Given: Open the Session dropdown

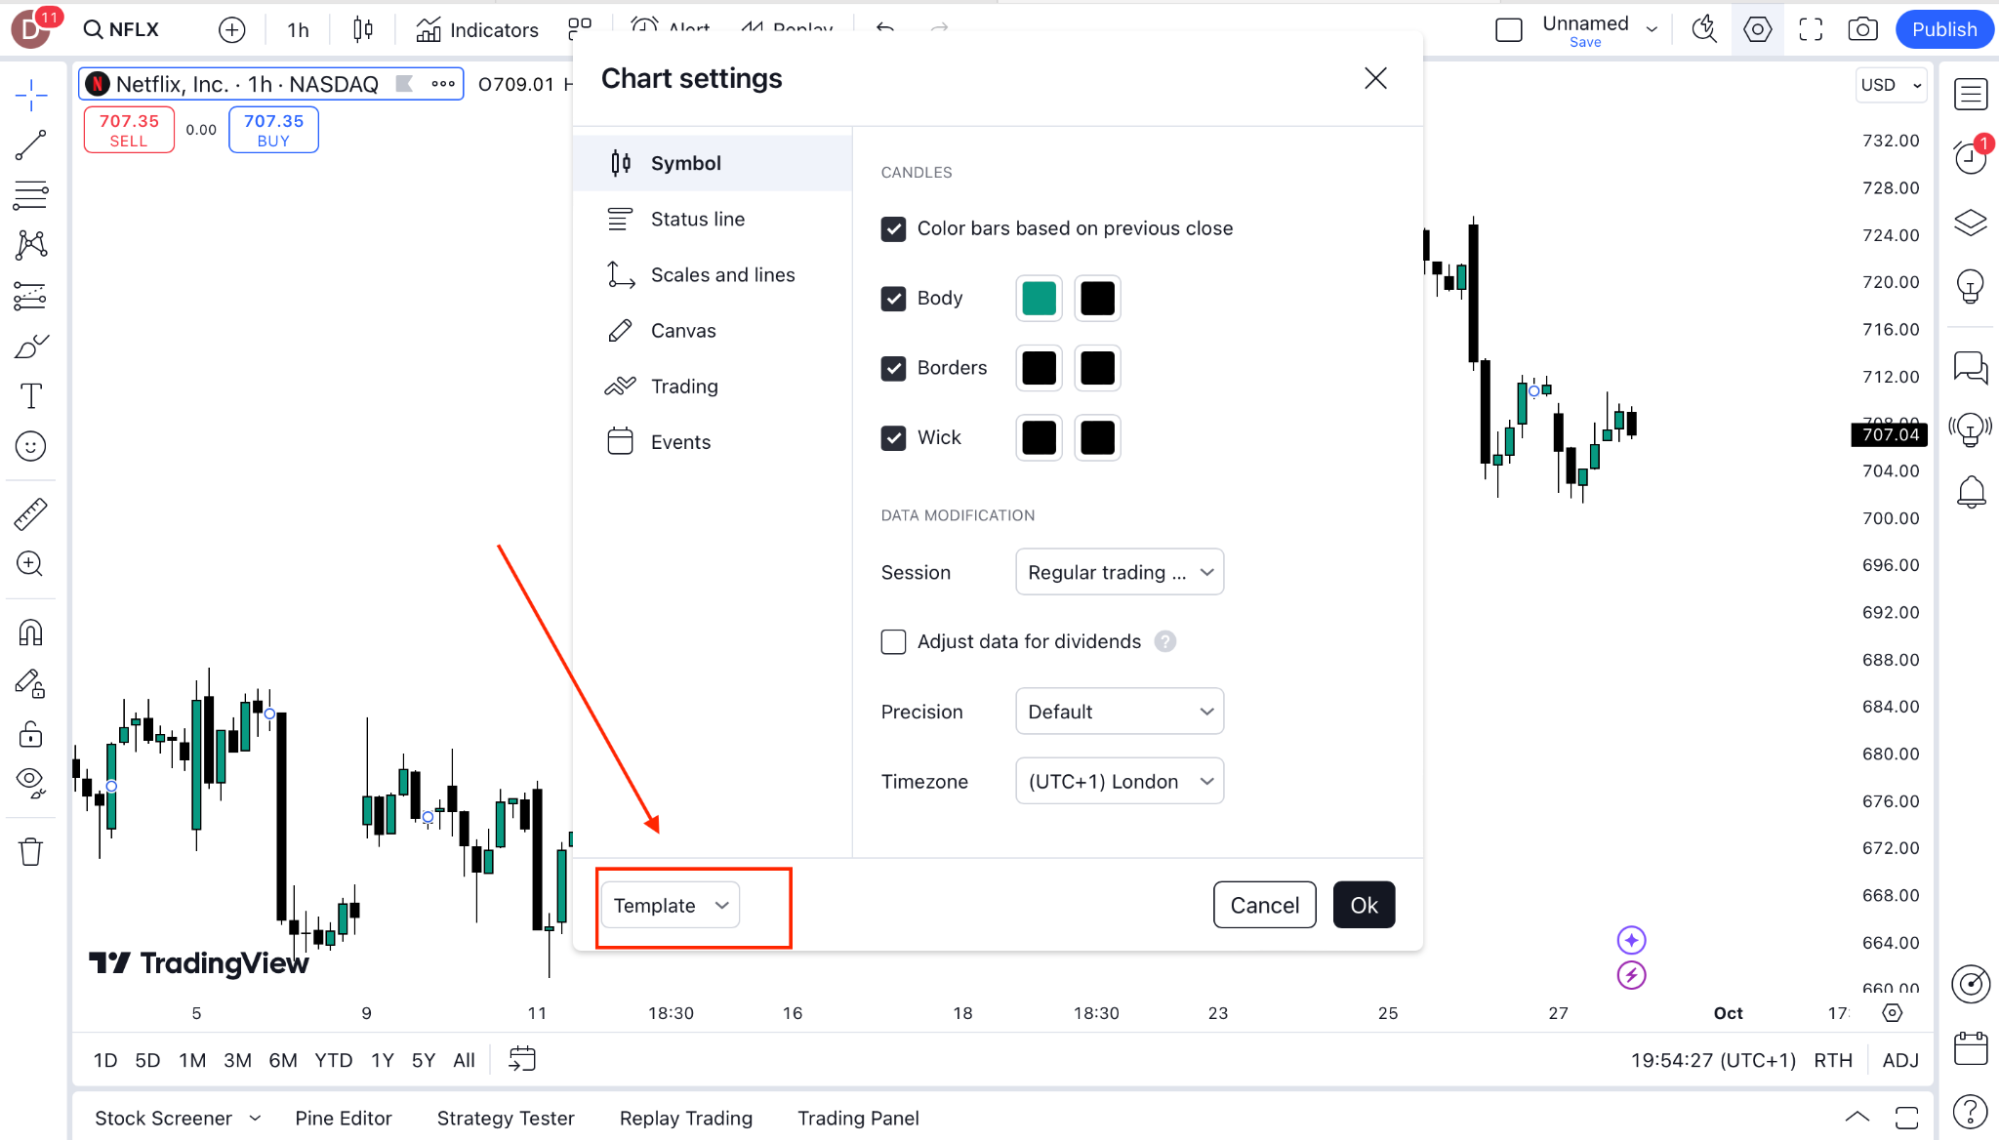Looking at the screenshot, I should (1119, 572).
